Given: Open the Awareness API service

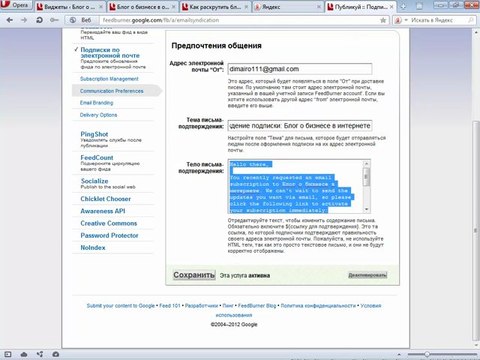Looking at the screenshot, I should [x=103, y=211].
